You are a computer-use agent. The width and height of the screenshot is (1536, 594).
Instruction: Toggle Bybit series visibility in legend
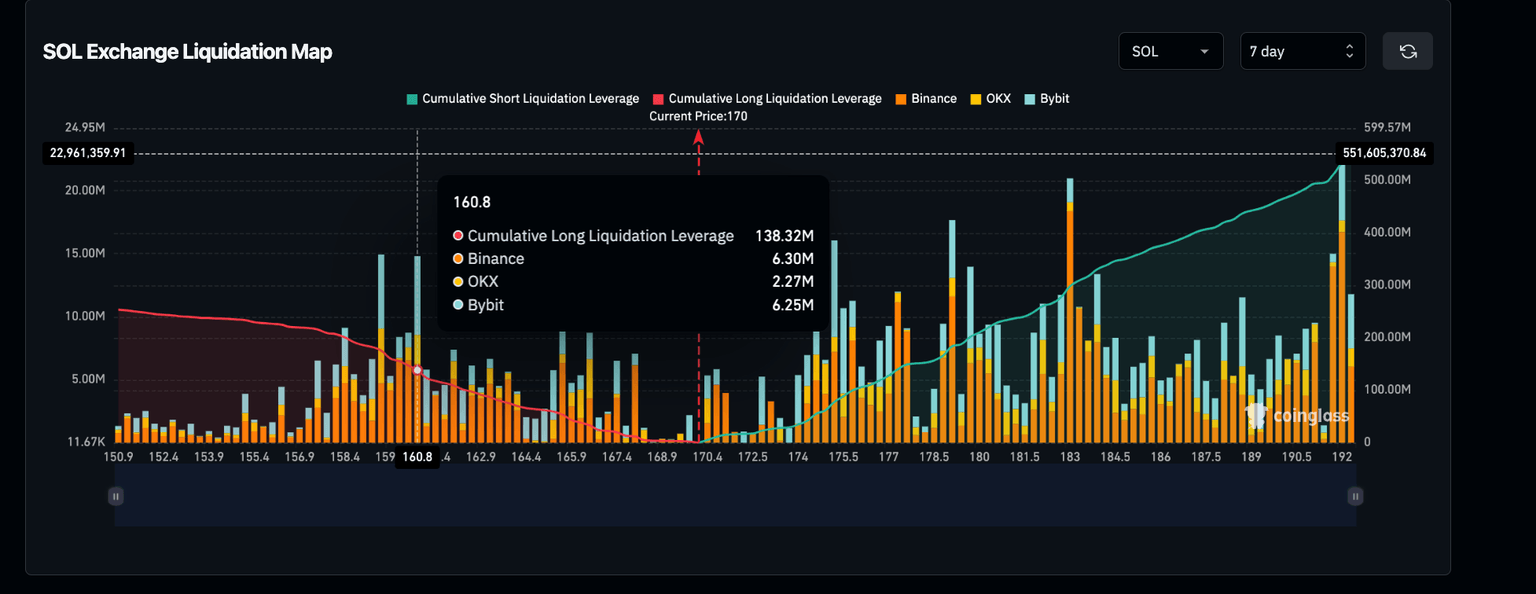1054,99
